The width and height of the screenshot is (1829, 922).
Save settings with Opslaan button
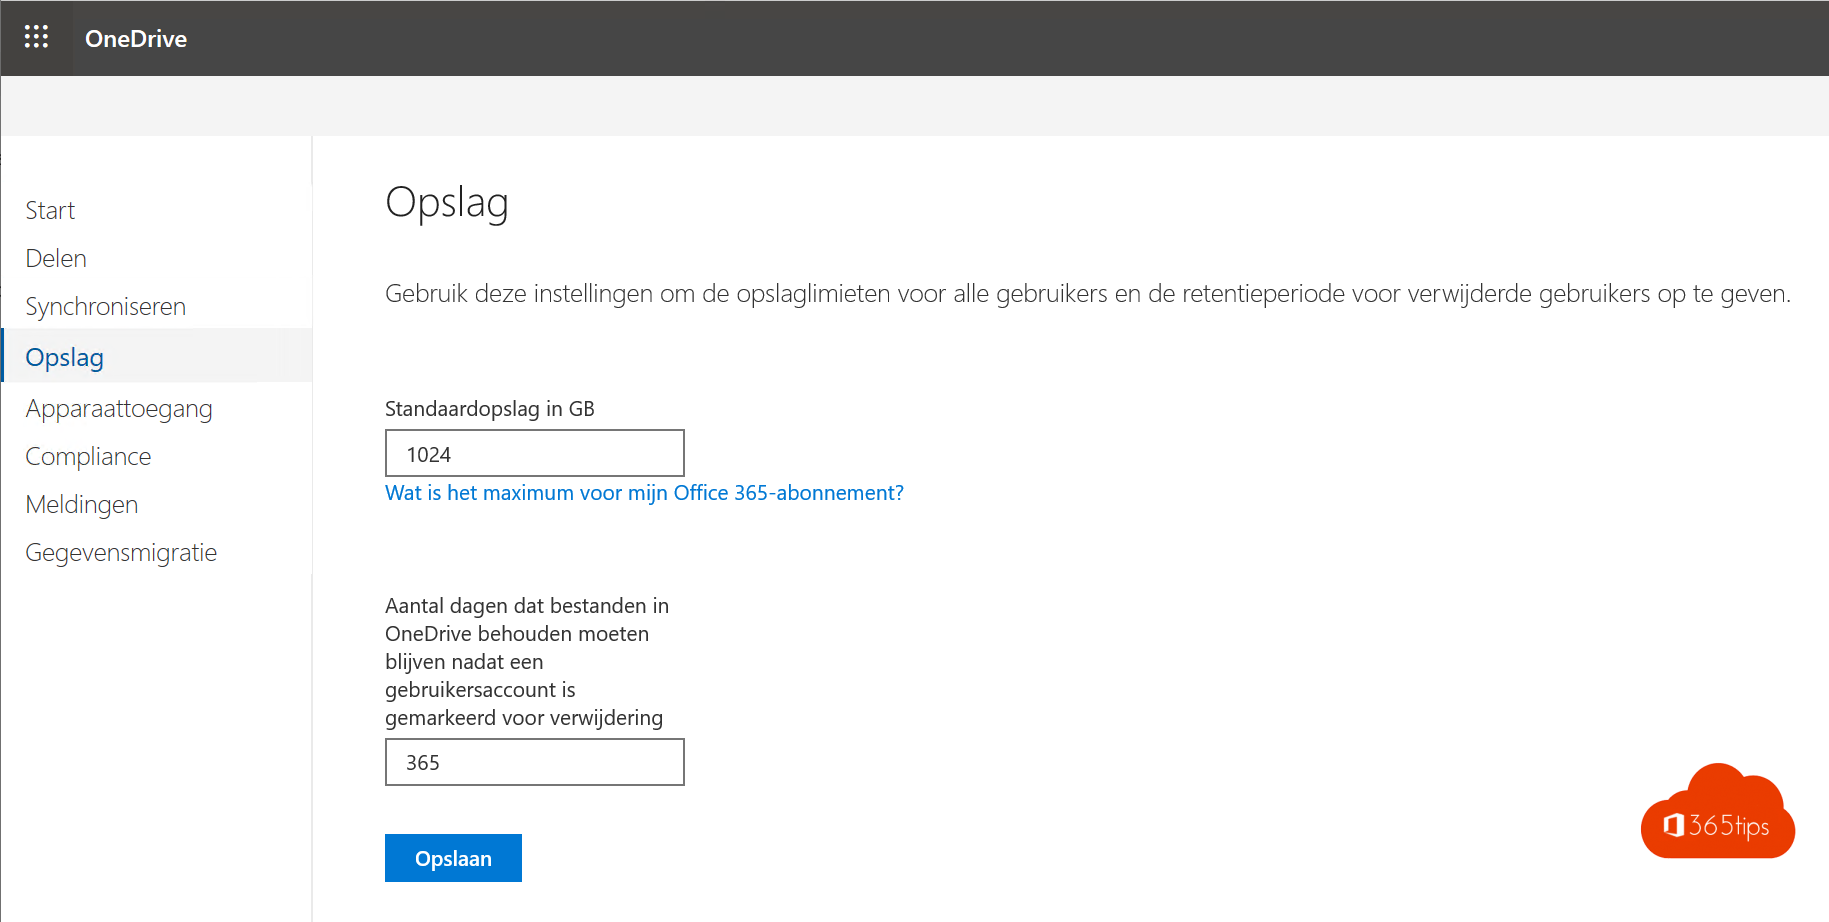(453, 858)
